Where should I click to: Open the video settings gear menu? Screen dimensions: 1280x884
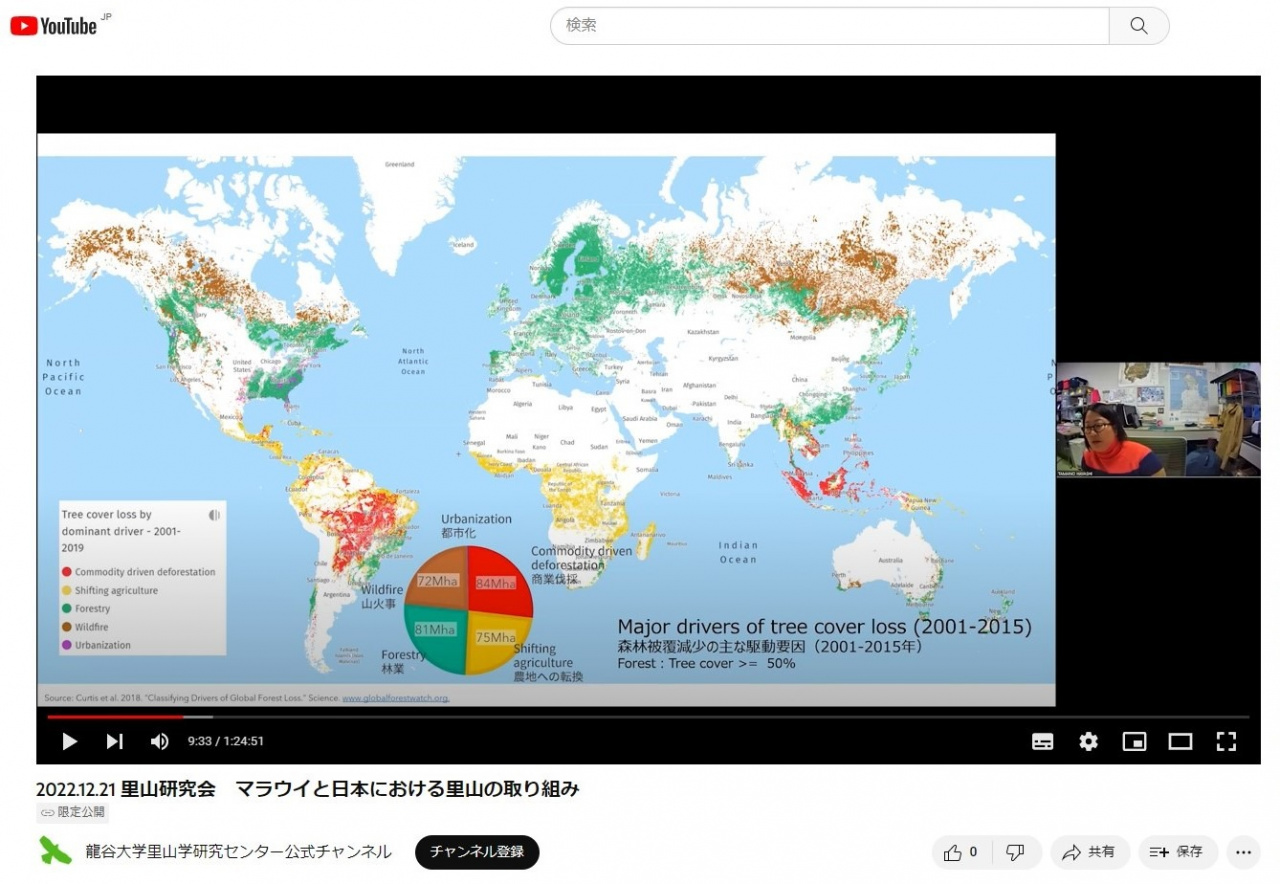1088,741
